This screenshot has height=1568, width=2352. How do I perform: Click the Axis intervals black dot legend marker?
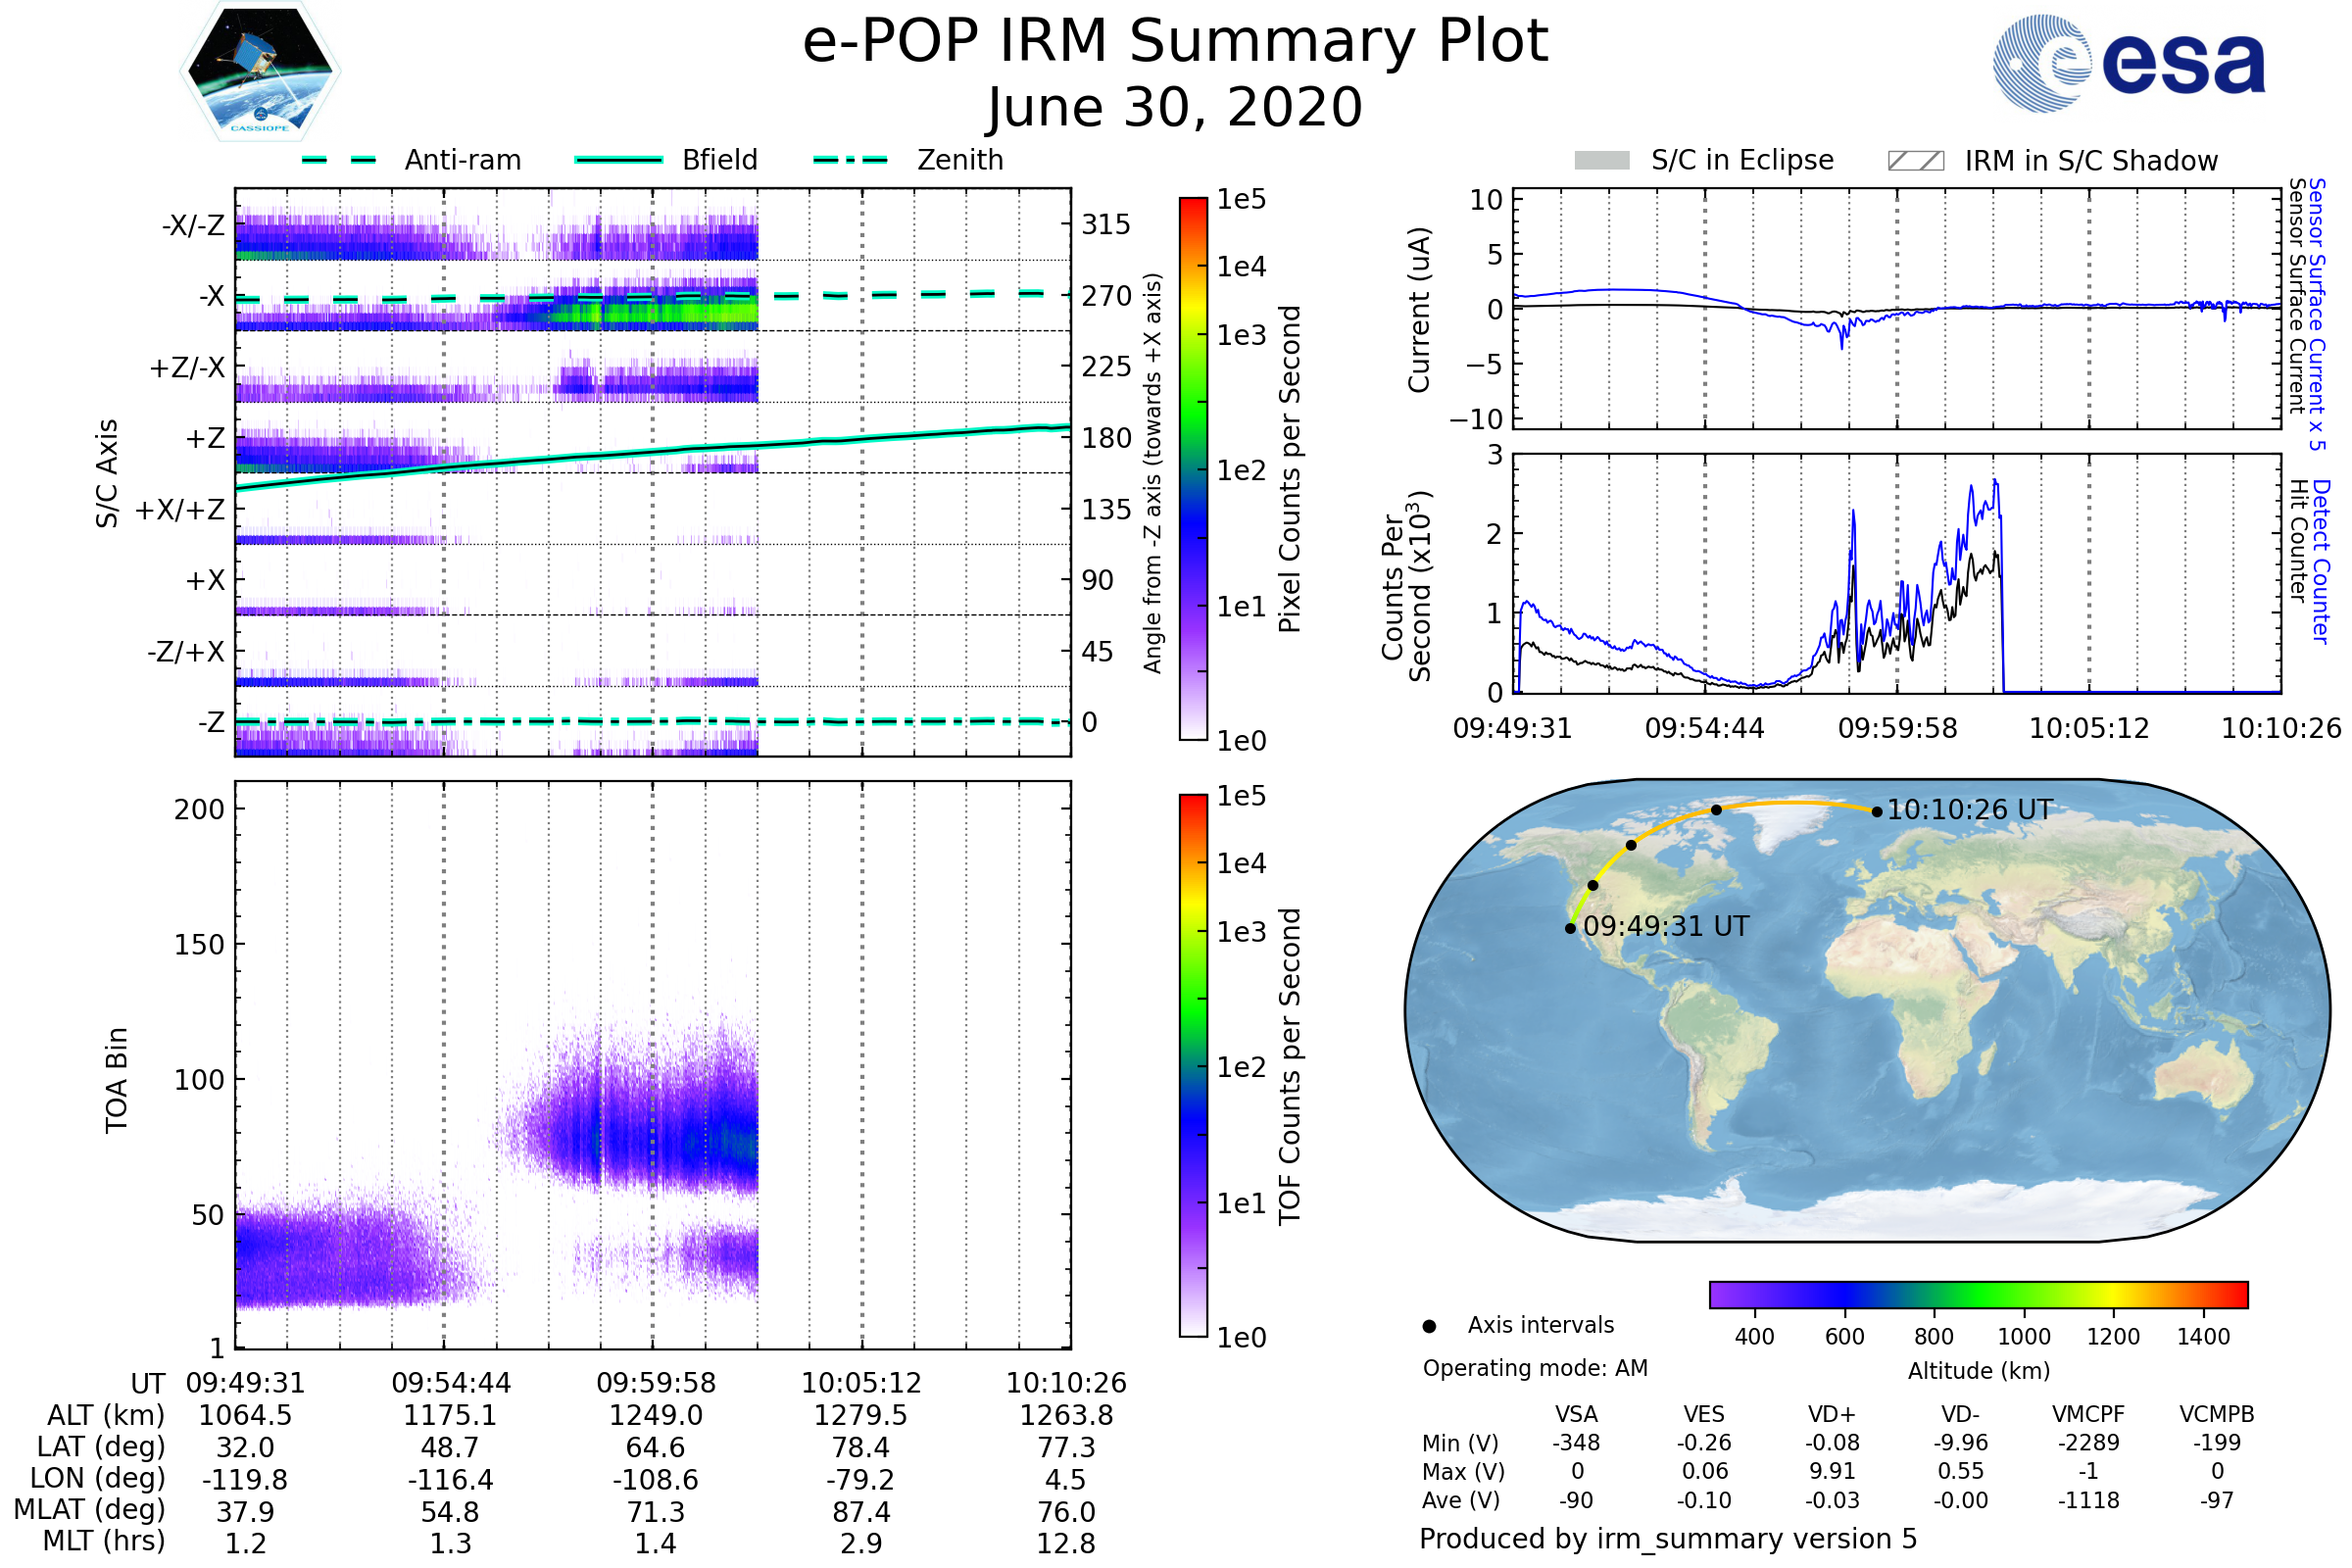(1429, 1326)
